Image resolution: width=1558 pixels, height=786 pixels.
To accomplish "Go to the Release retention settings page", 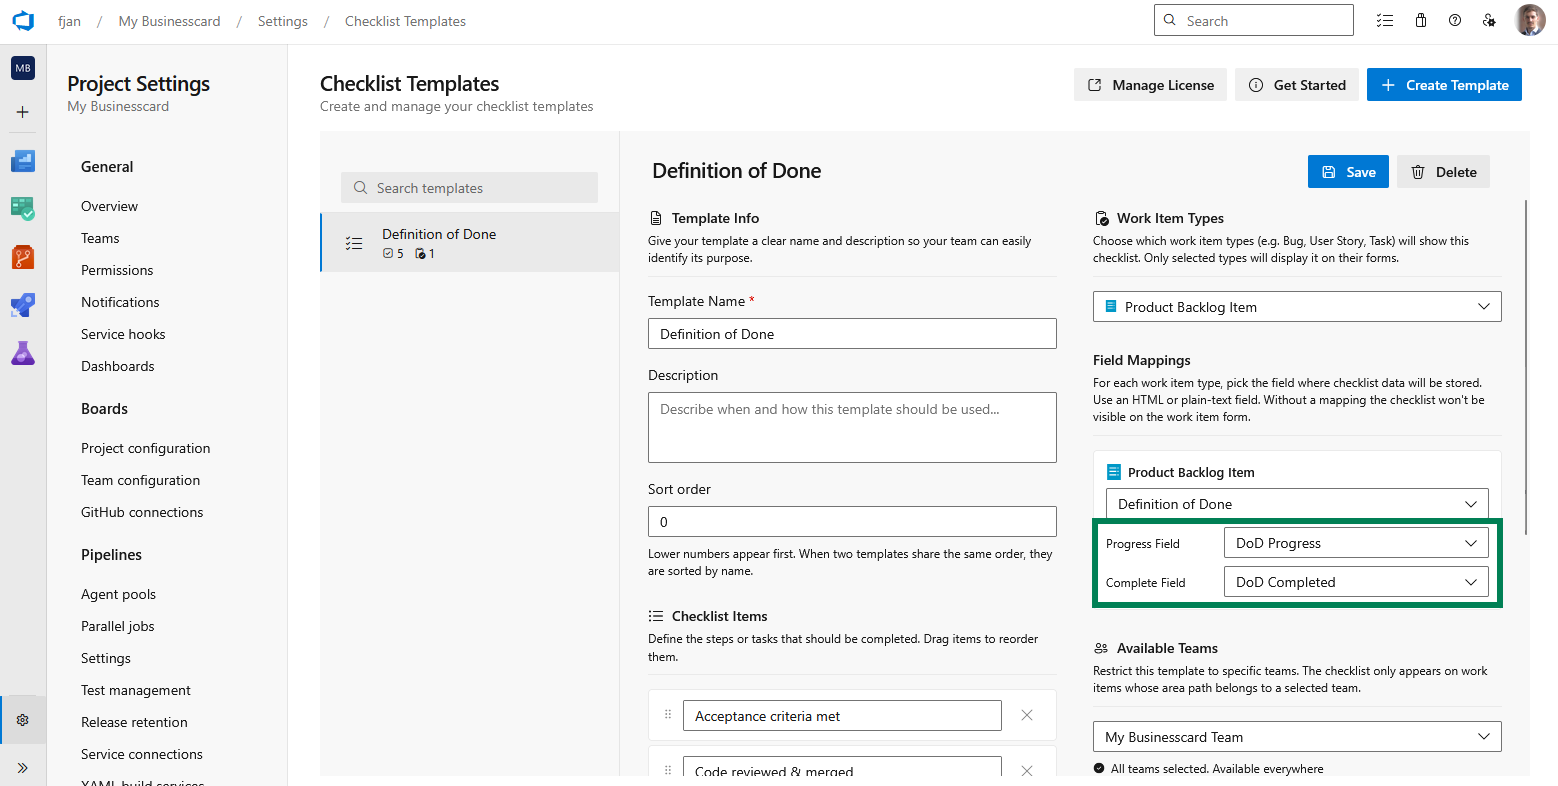I will pos(134,721).
